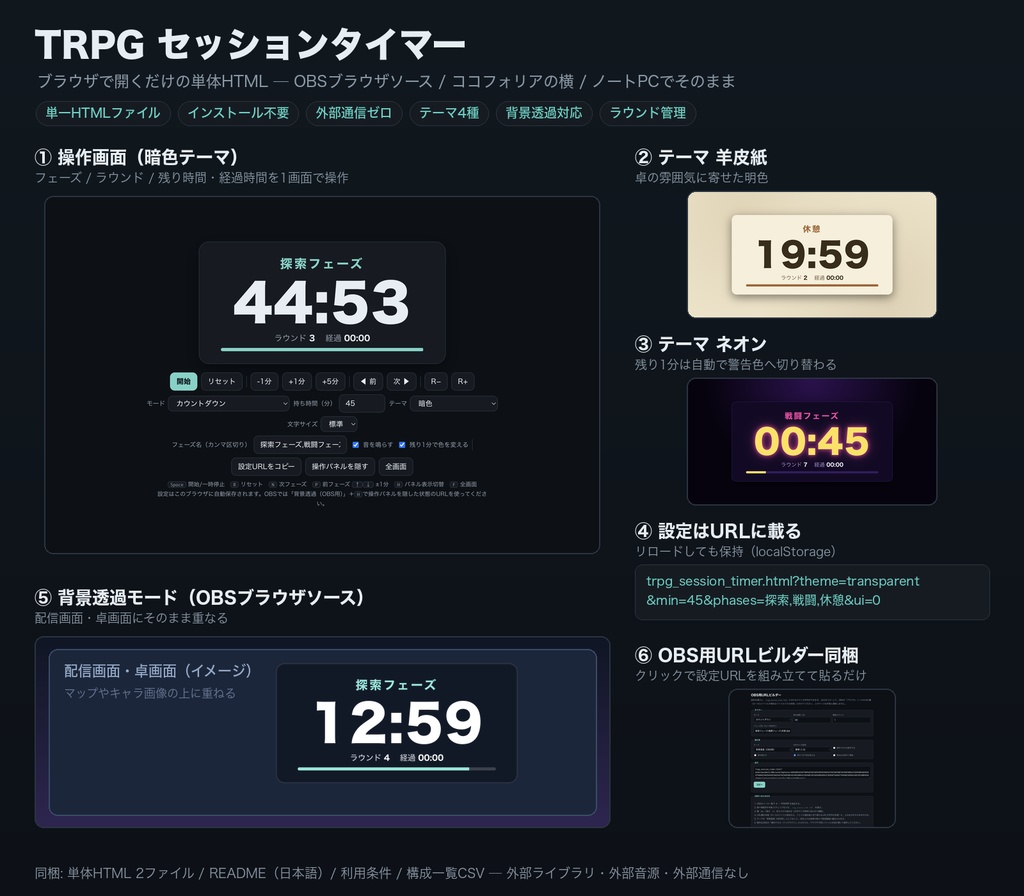The width and height of the screenshot is (1024, 896).
Task: Click the progress bar under the 12:59 timer
Action: coord(396,769)
